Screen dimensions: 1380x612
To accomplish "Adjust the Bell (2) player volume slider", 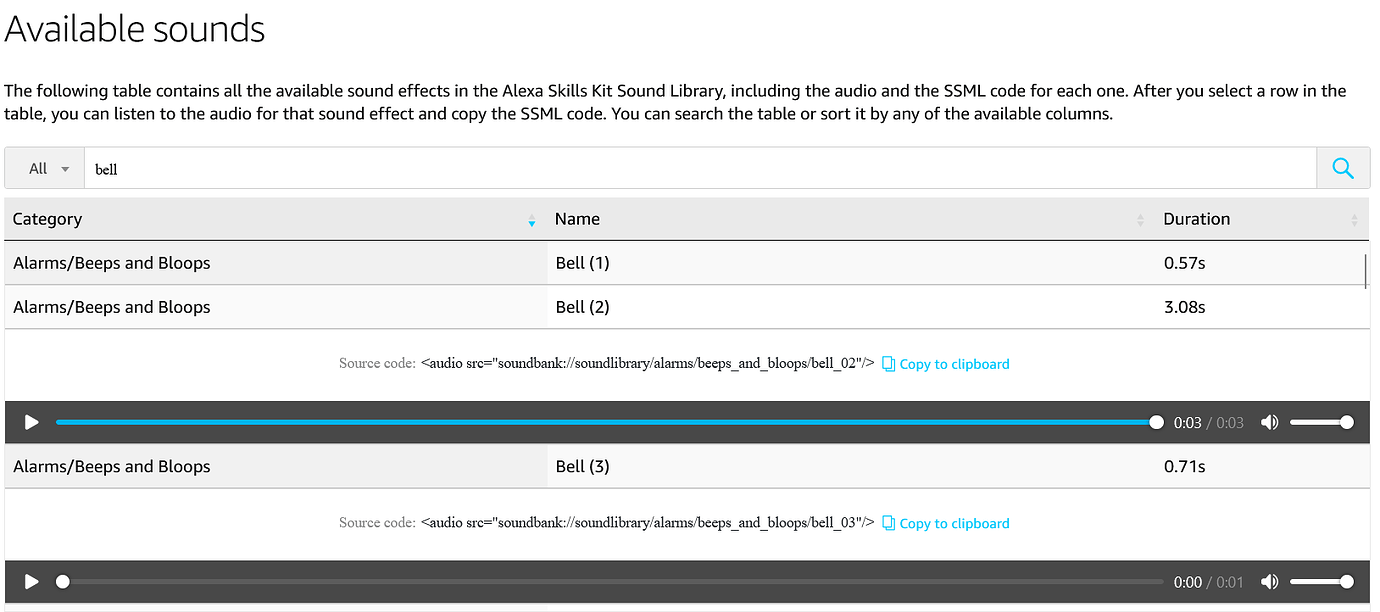I will point(1322,422).
